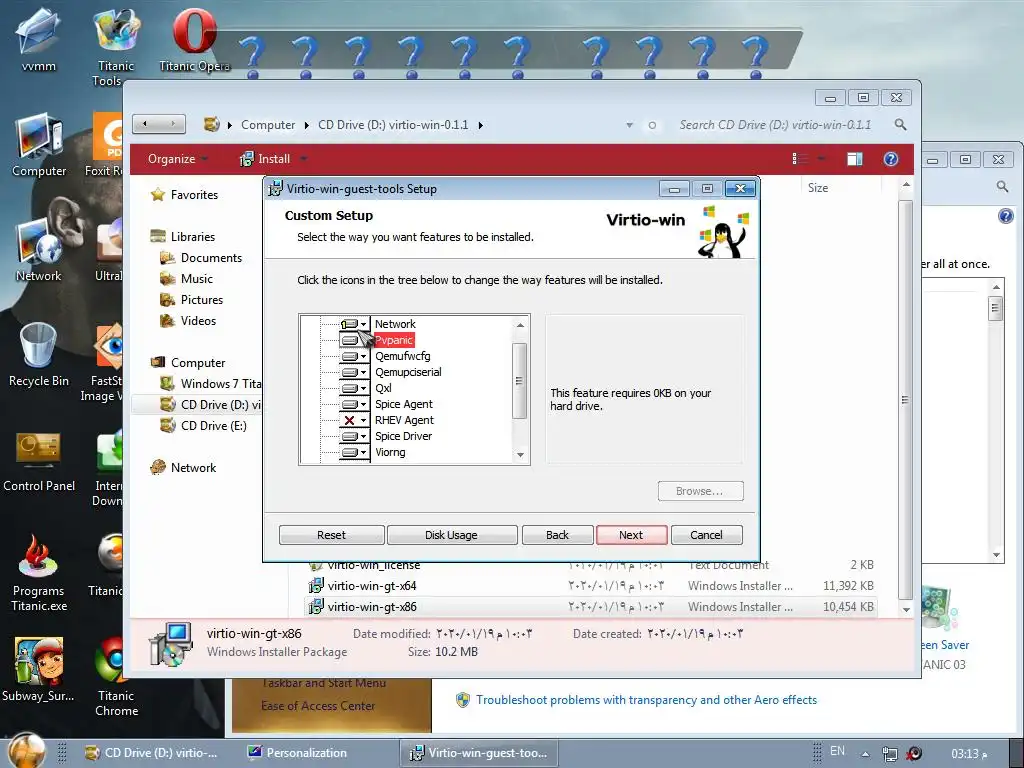Click the Explorer file list scrollbar
1024x768 pixels.
pyautogui.click(x=905, y=400)
